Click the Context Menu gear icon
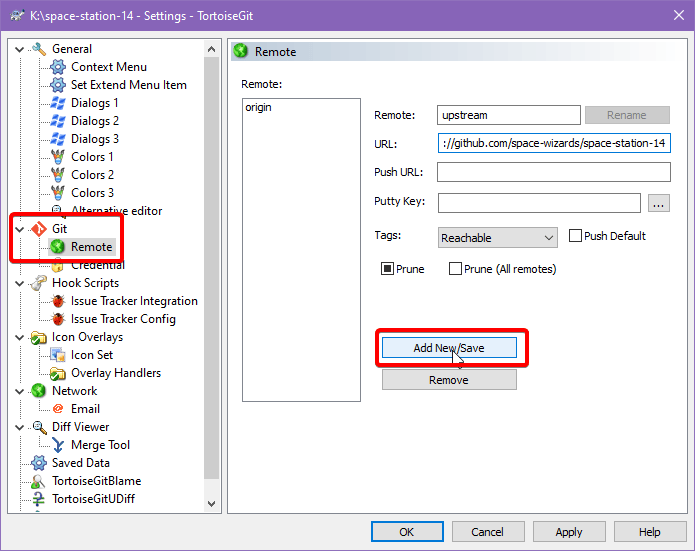 [x=58, y=67]
